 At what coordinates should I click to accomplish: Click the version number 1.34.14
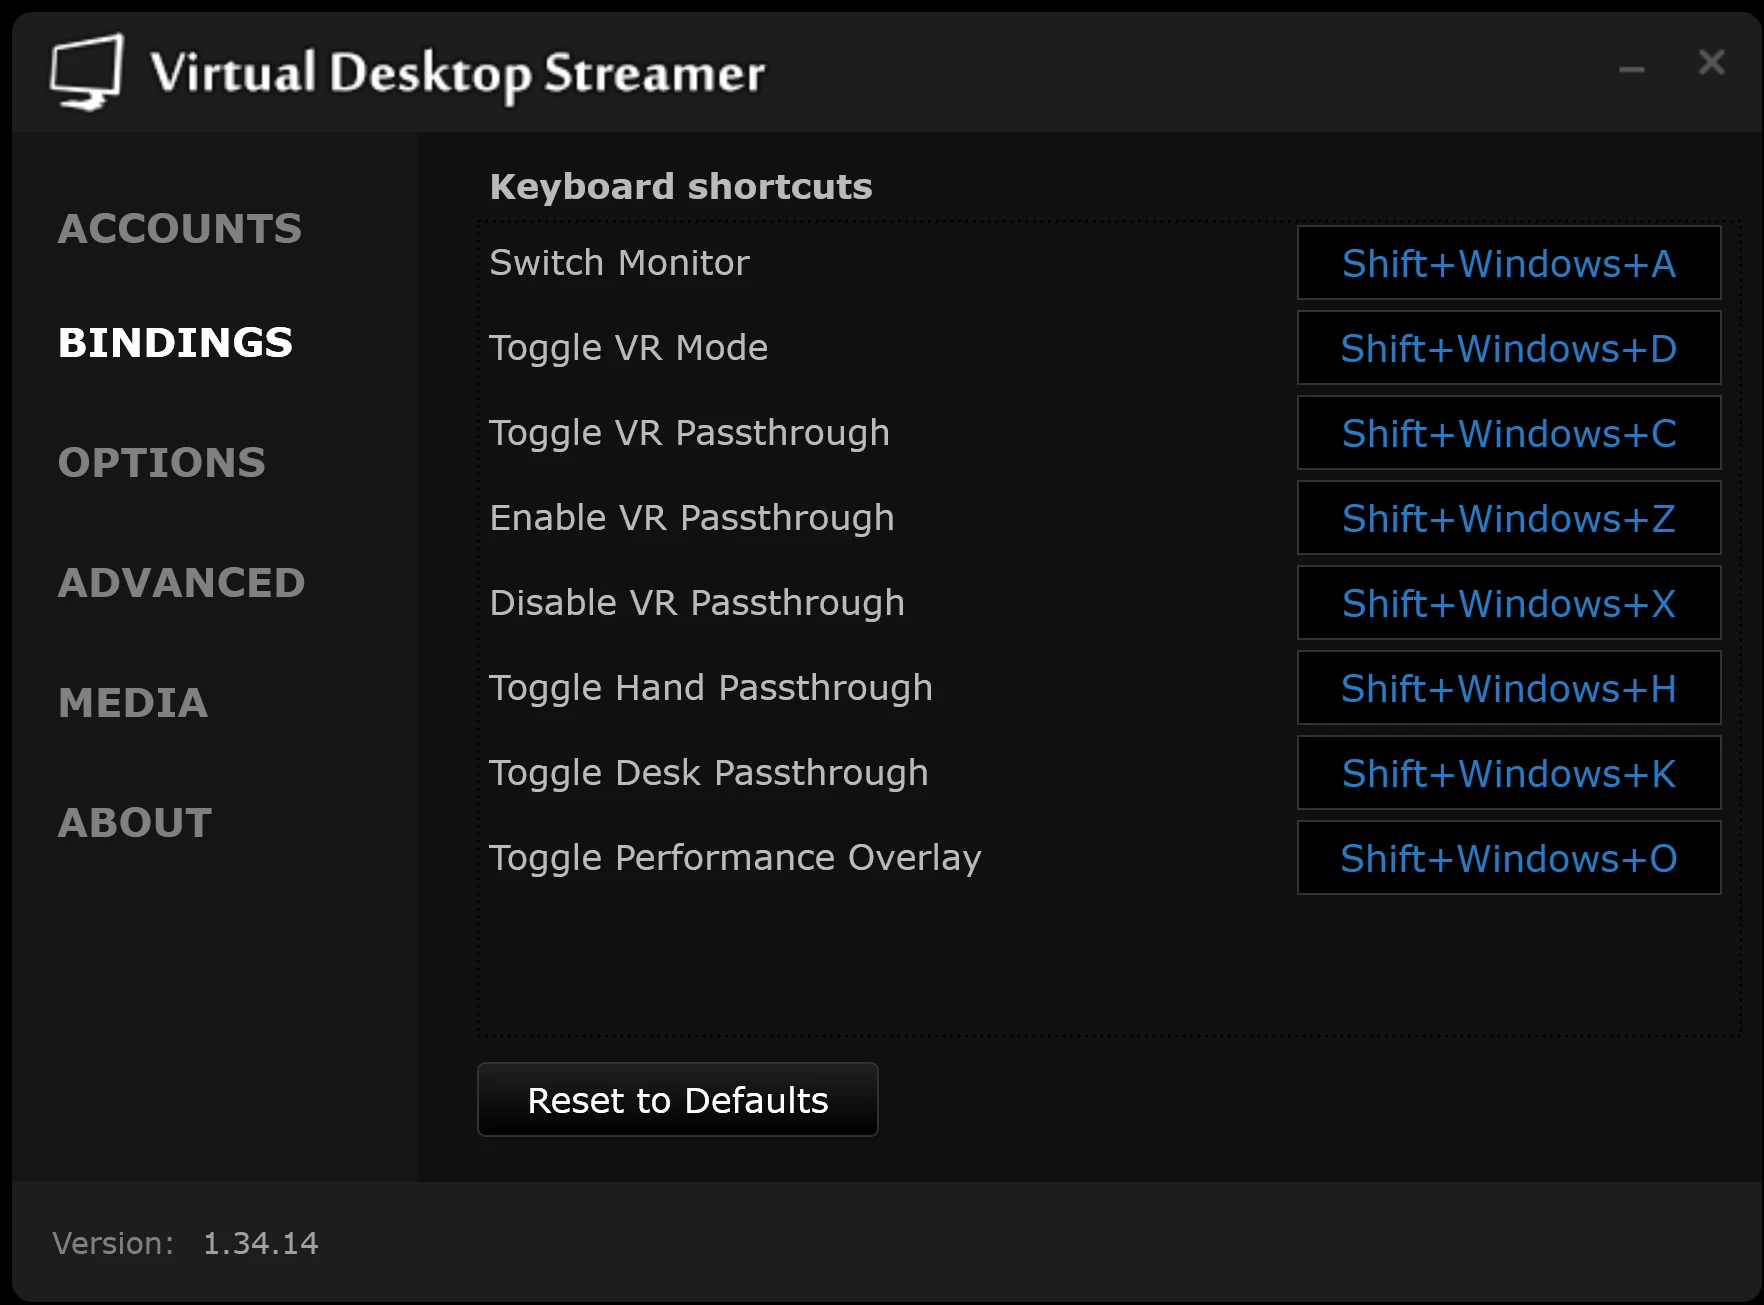tap(261, 1243)
